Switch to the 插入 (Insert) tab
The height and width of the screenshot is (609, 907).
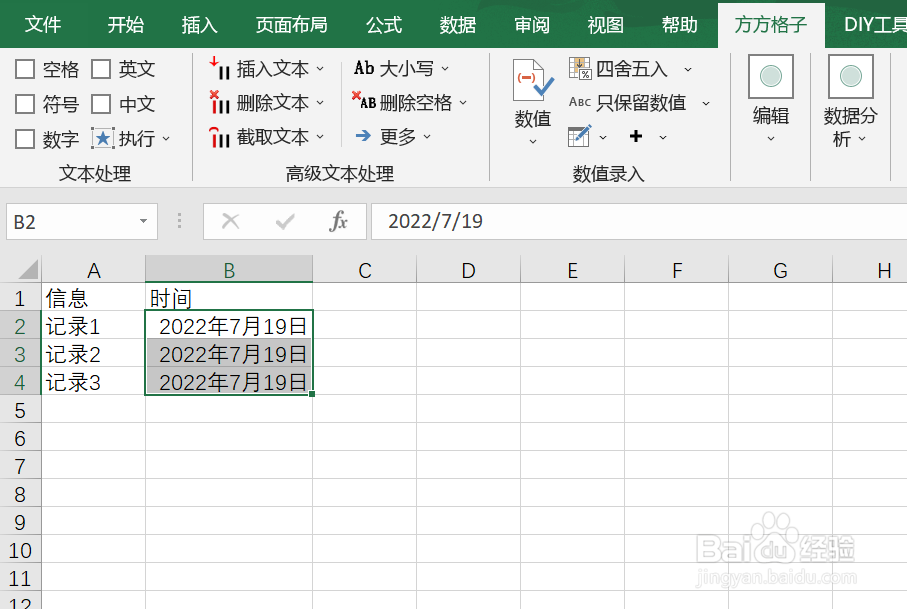(200, 24)
